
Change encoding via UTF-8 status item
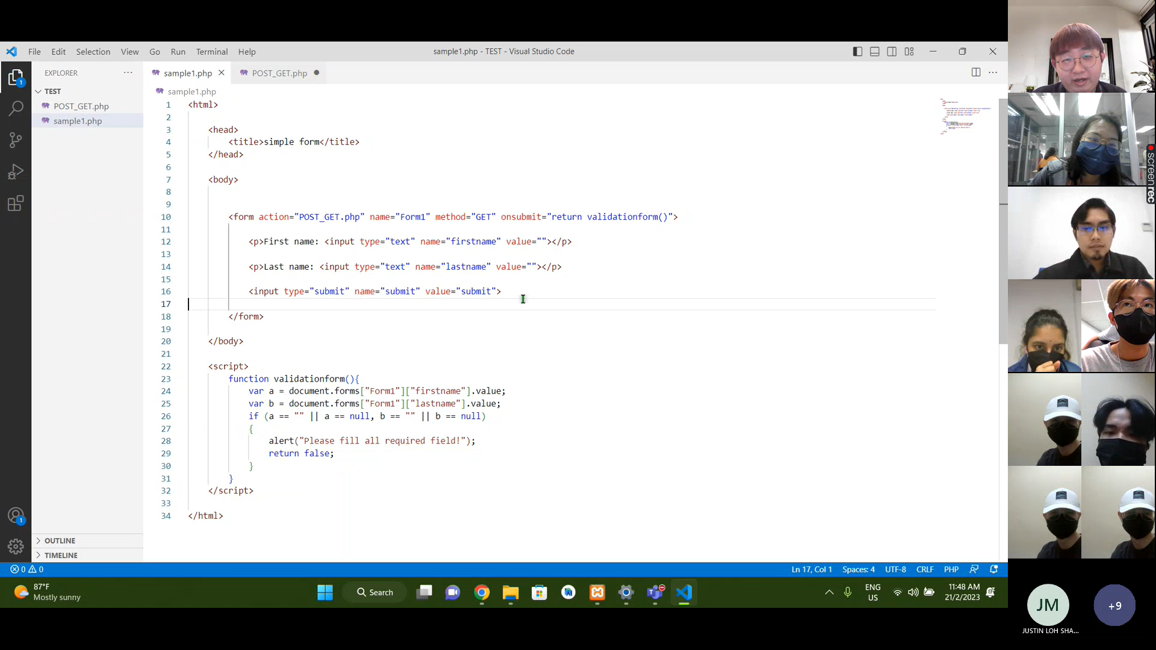tap(896, 569)
